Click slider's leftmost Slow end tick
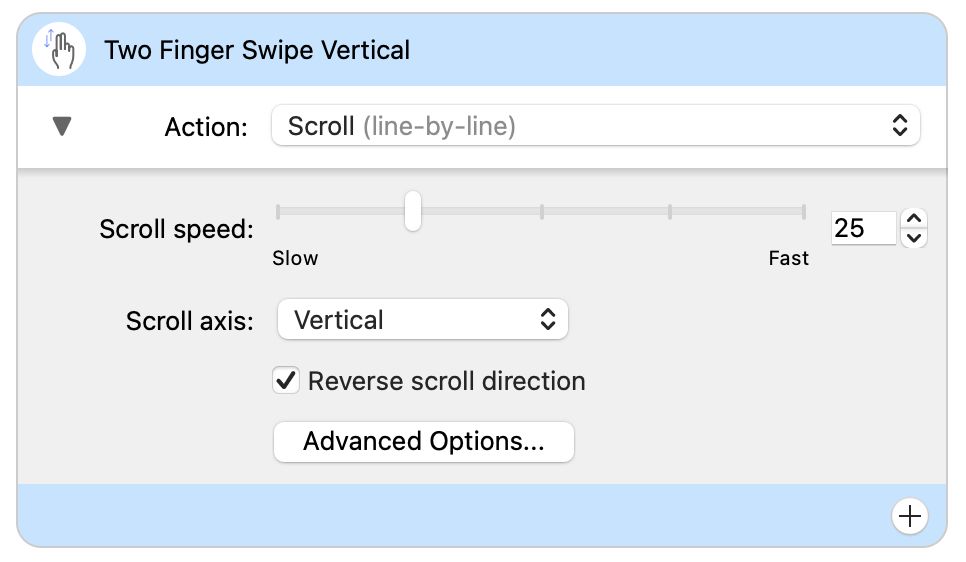The width and height of the screenshot is (966, 562). pos(279,211)
